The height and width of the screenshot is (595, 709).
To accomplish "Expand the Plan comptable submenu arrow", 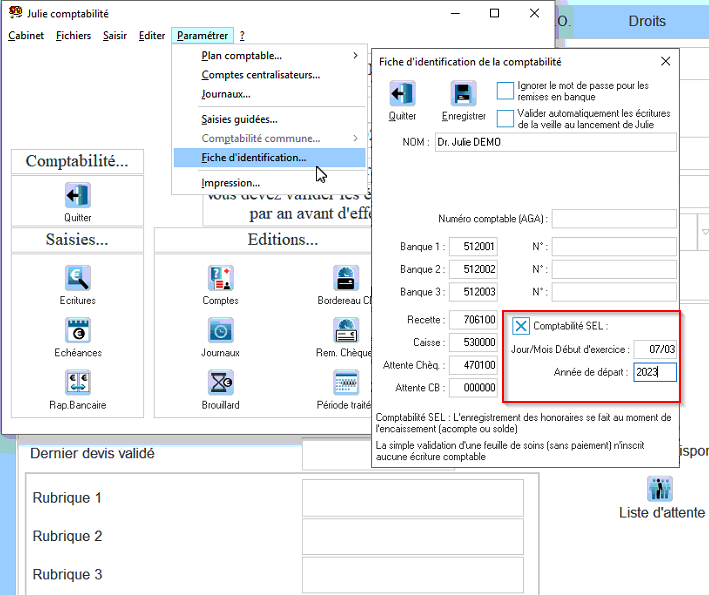I will [x=355, y=56].
